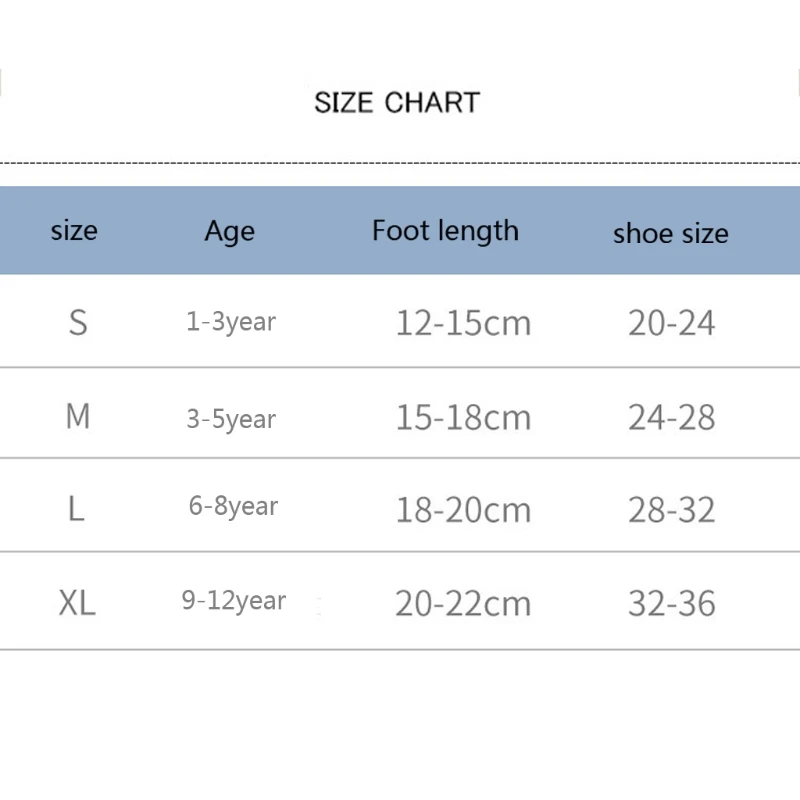800x800 pixels.
Task: Click the 'size' column header
Action: click(74, 231)
